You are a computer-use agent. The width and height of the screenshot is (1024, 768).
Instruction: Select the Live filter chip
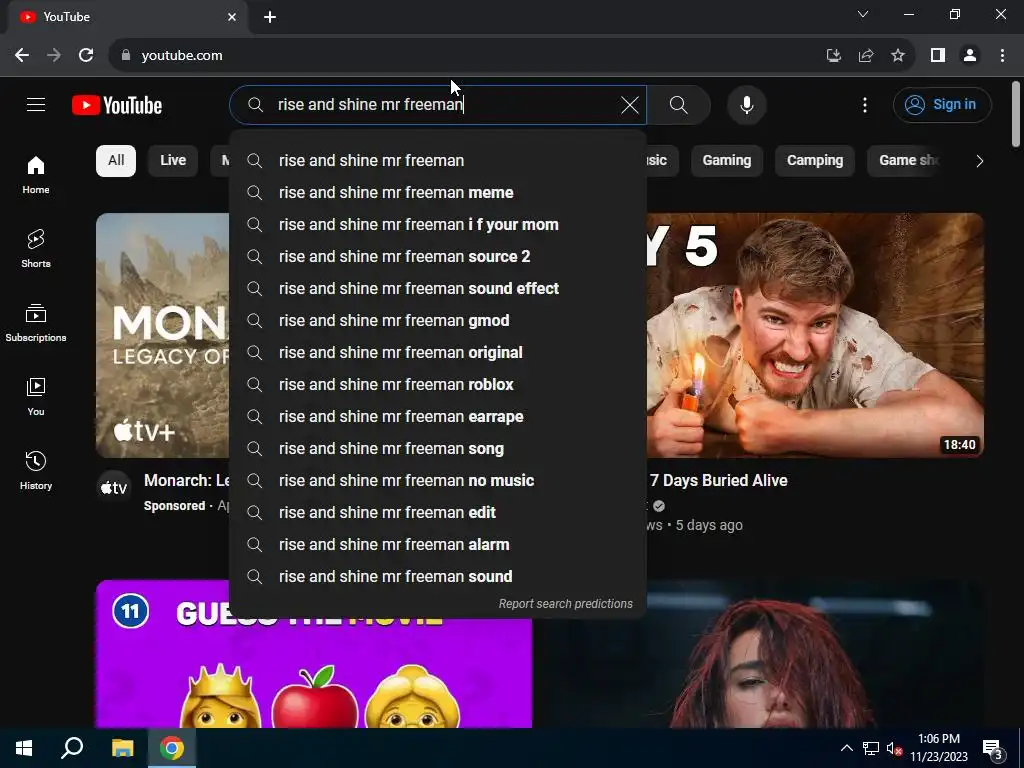[173, 161]
